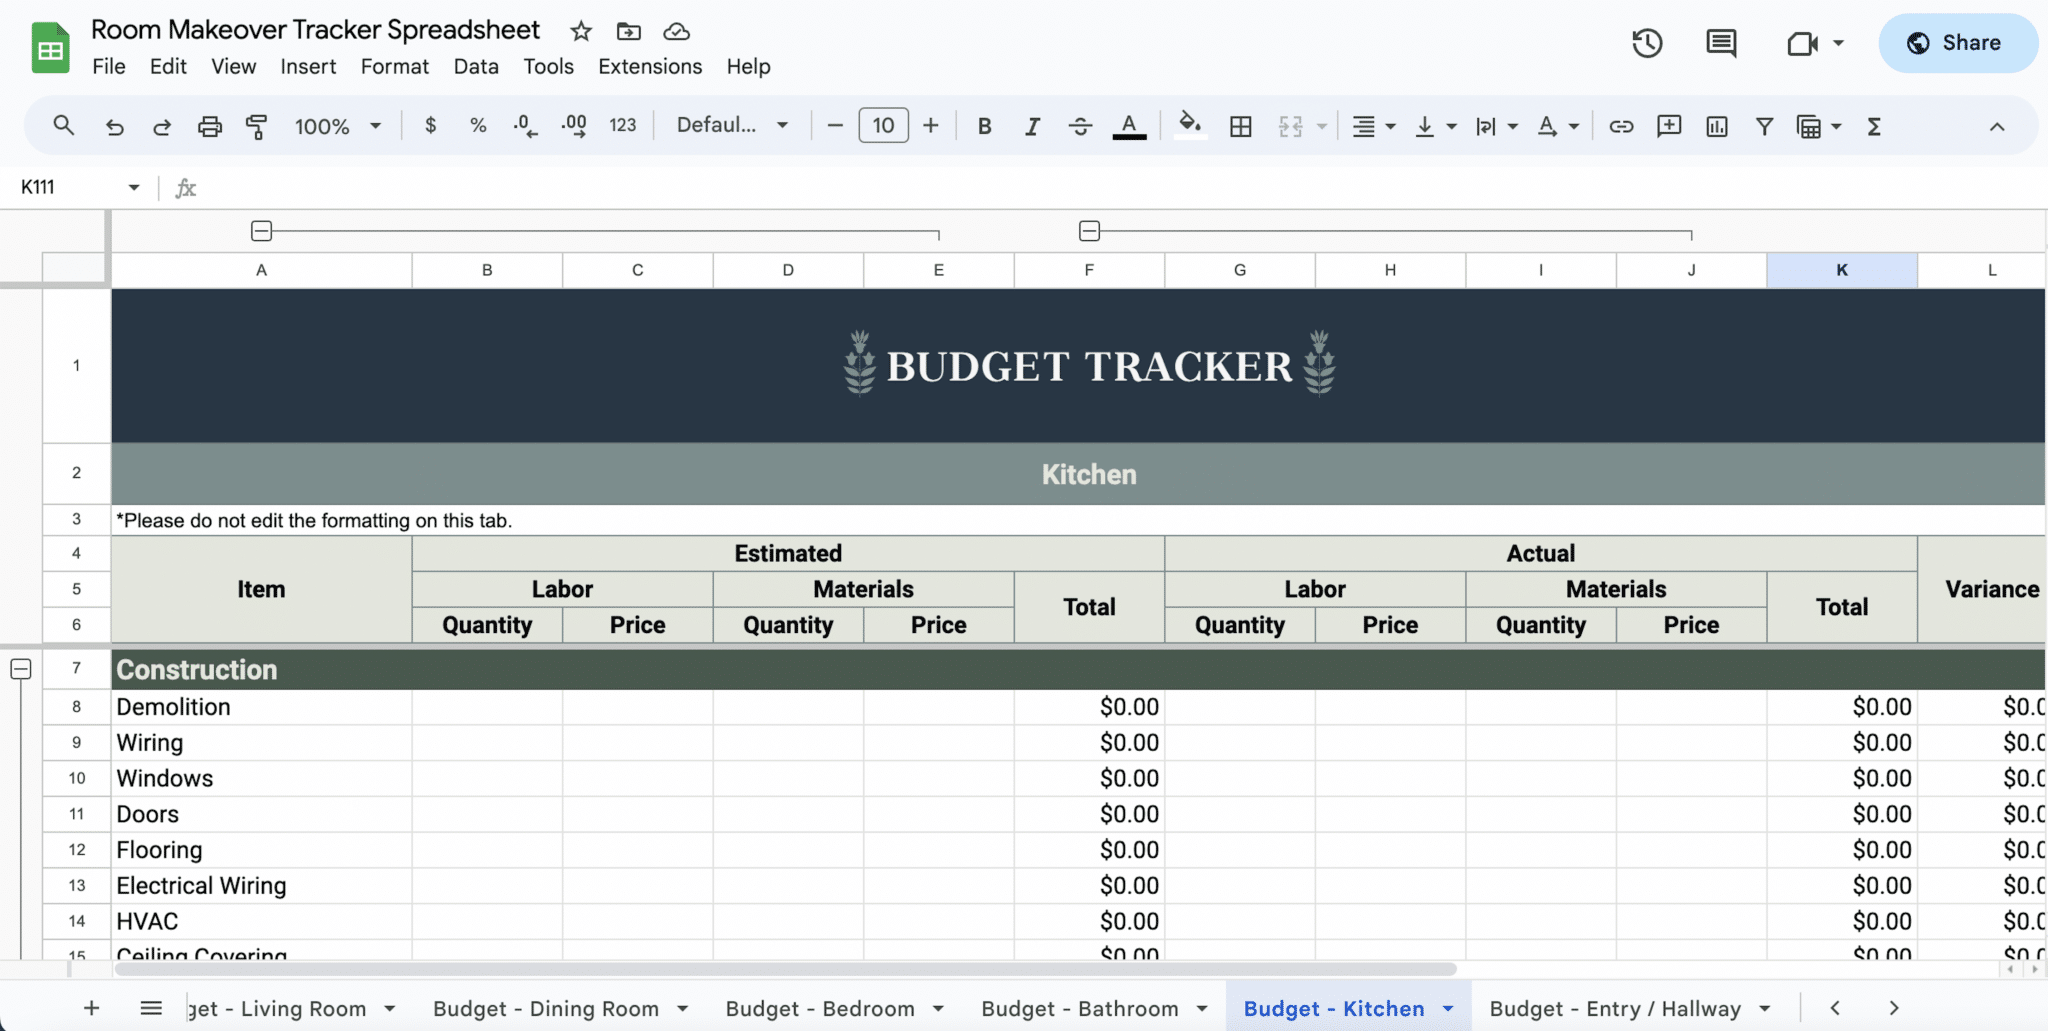
Task: Switch to Budget - Bathroom tab
Action: point(1080,1008)
